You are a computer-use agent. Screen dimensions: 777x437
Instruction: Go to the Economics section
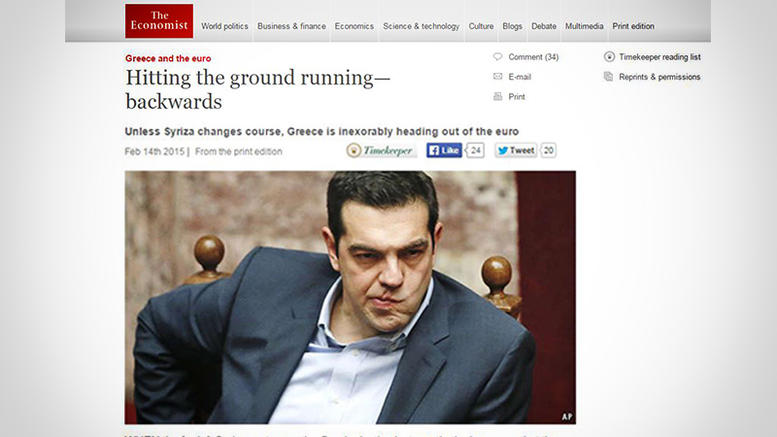click(x=354, y=26)
